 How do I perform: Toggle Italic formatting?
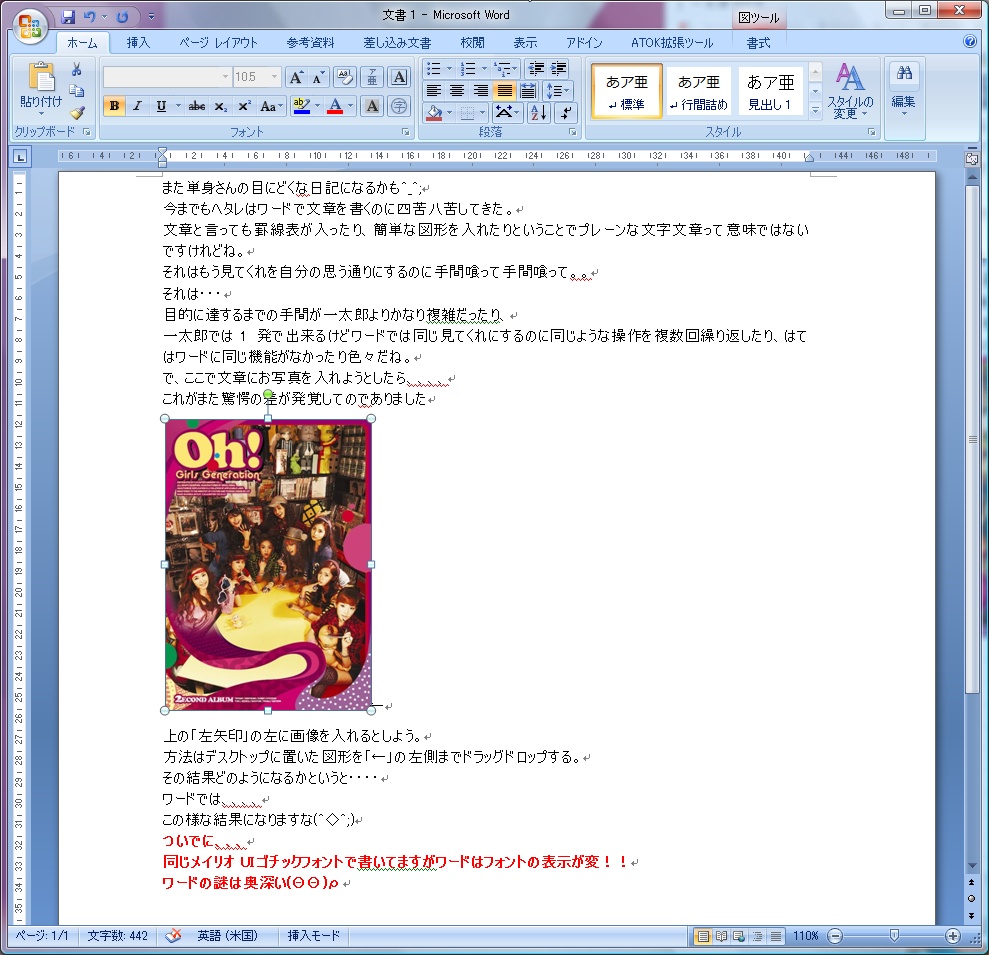click(137, 106)
